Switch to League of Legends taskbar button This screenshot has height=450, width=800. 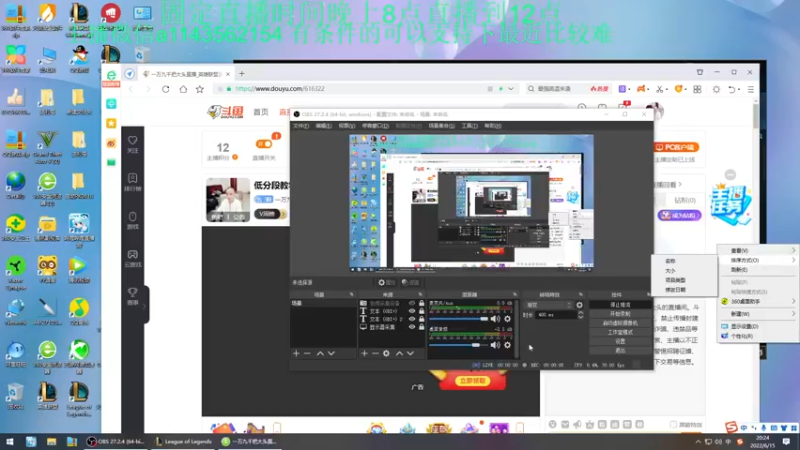183,441
